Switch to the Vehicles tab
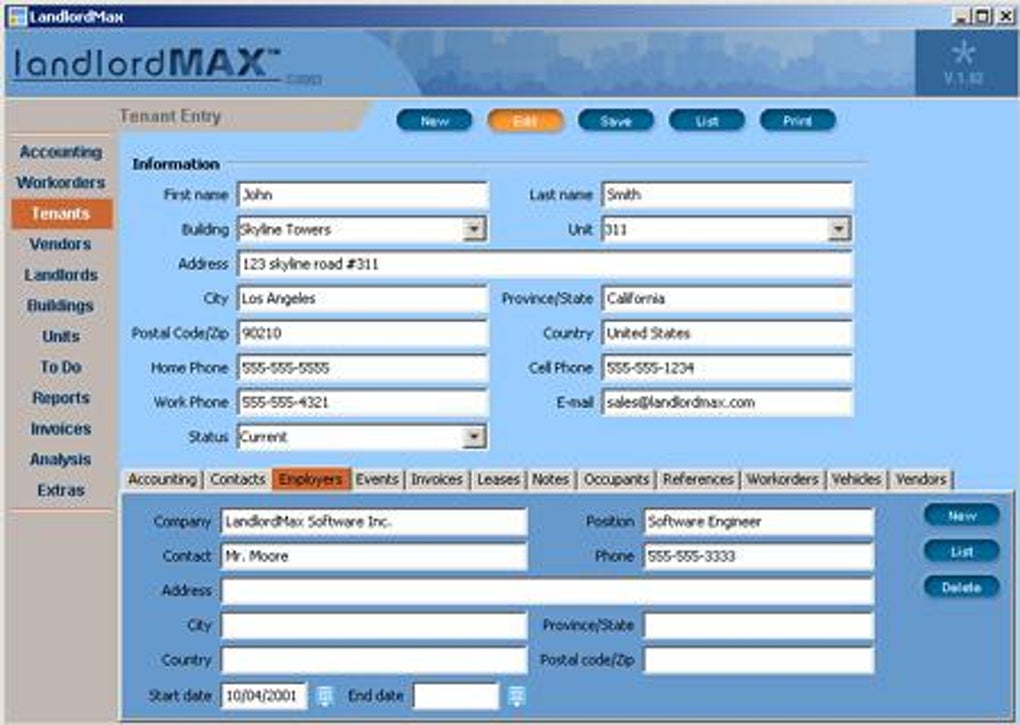This screenshot has height=725, width=1020. [857, 479]
